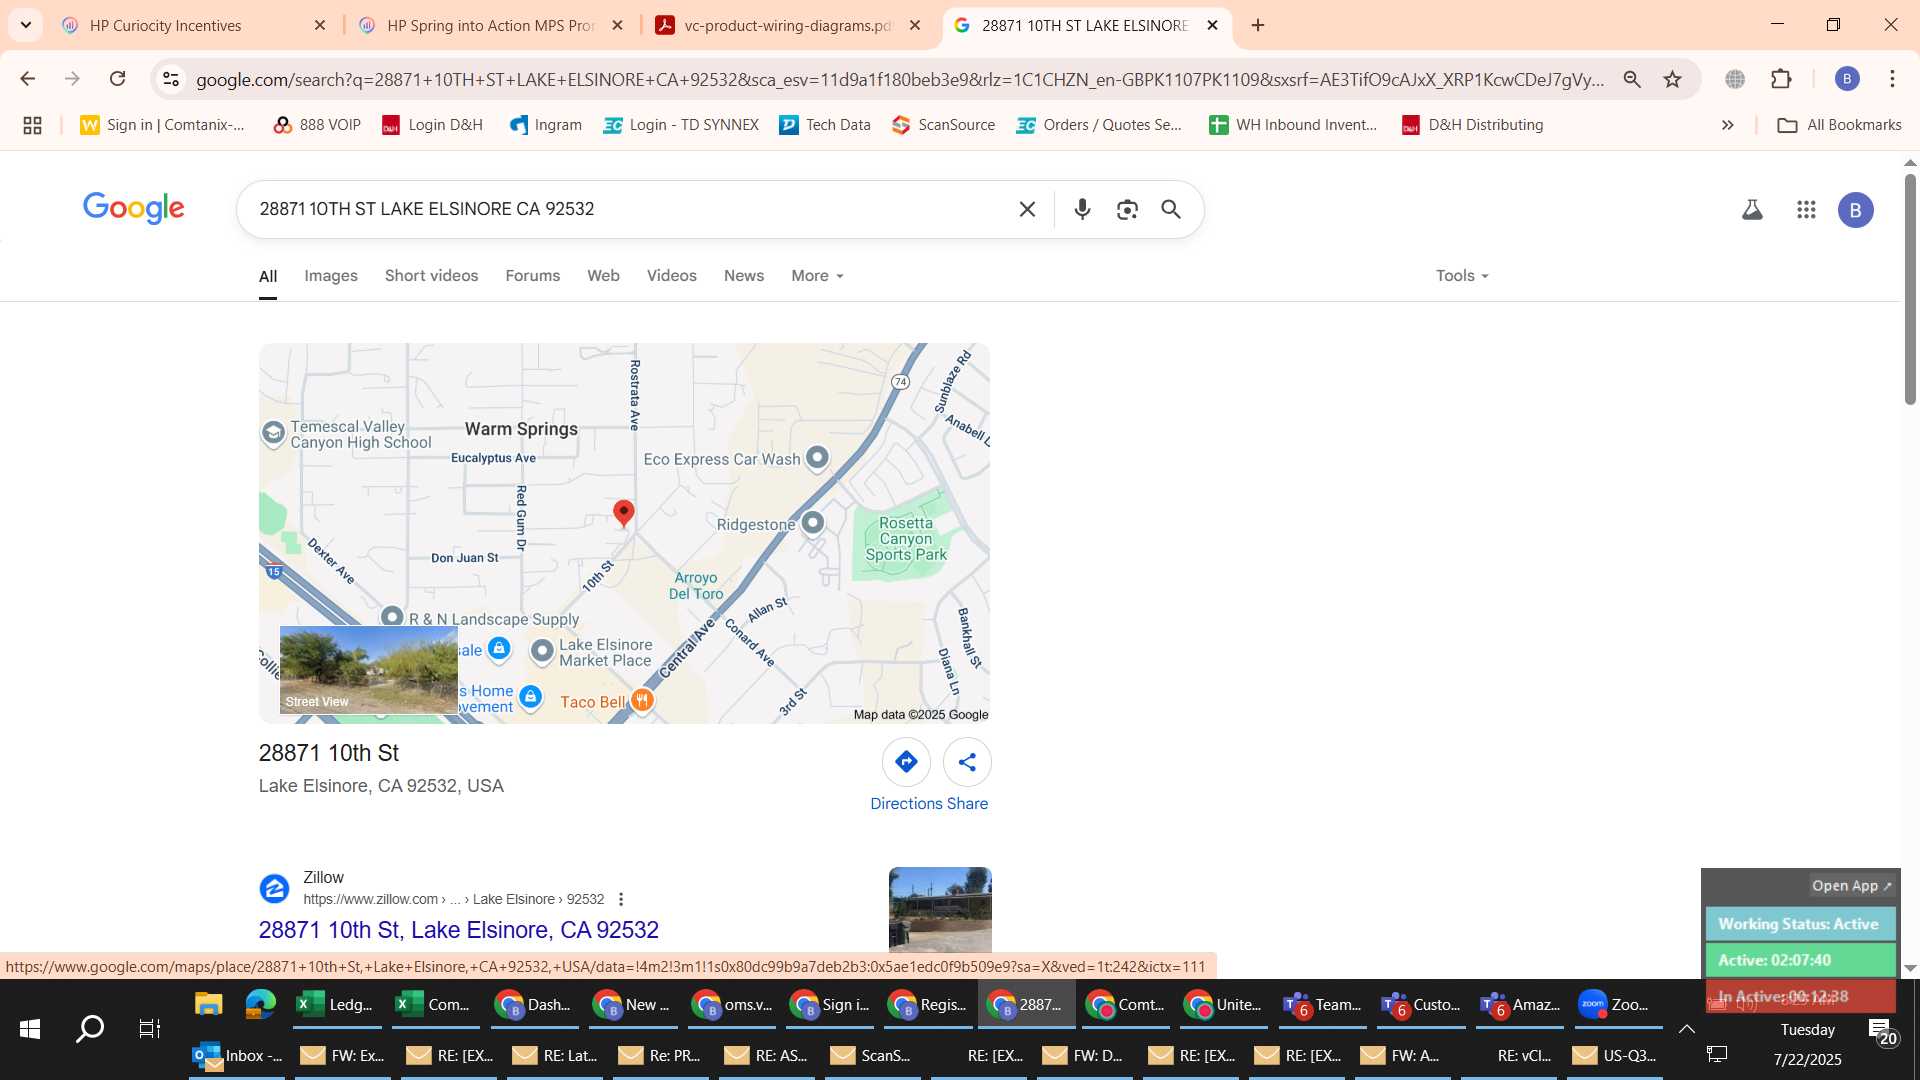Open the ScanSource bookmark
This screenshot has width=1920, height=1080.
pyautogui.click(x=944, y=125)
